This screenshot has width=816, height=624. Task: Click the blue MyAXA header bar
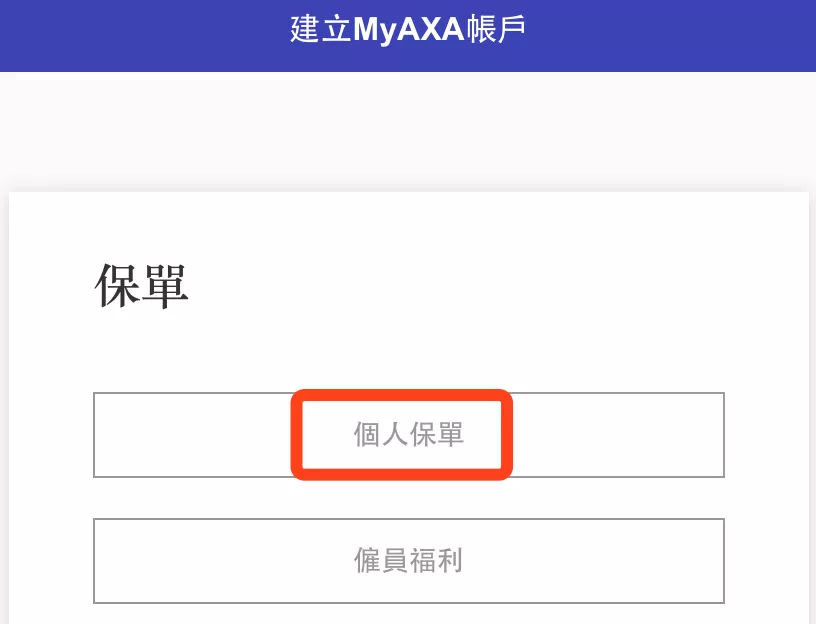408,36
